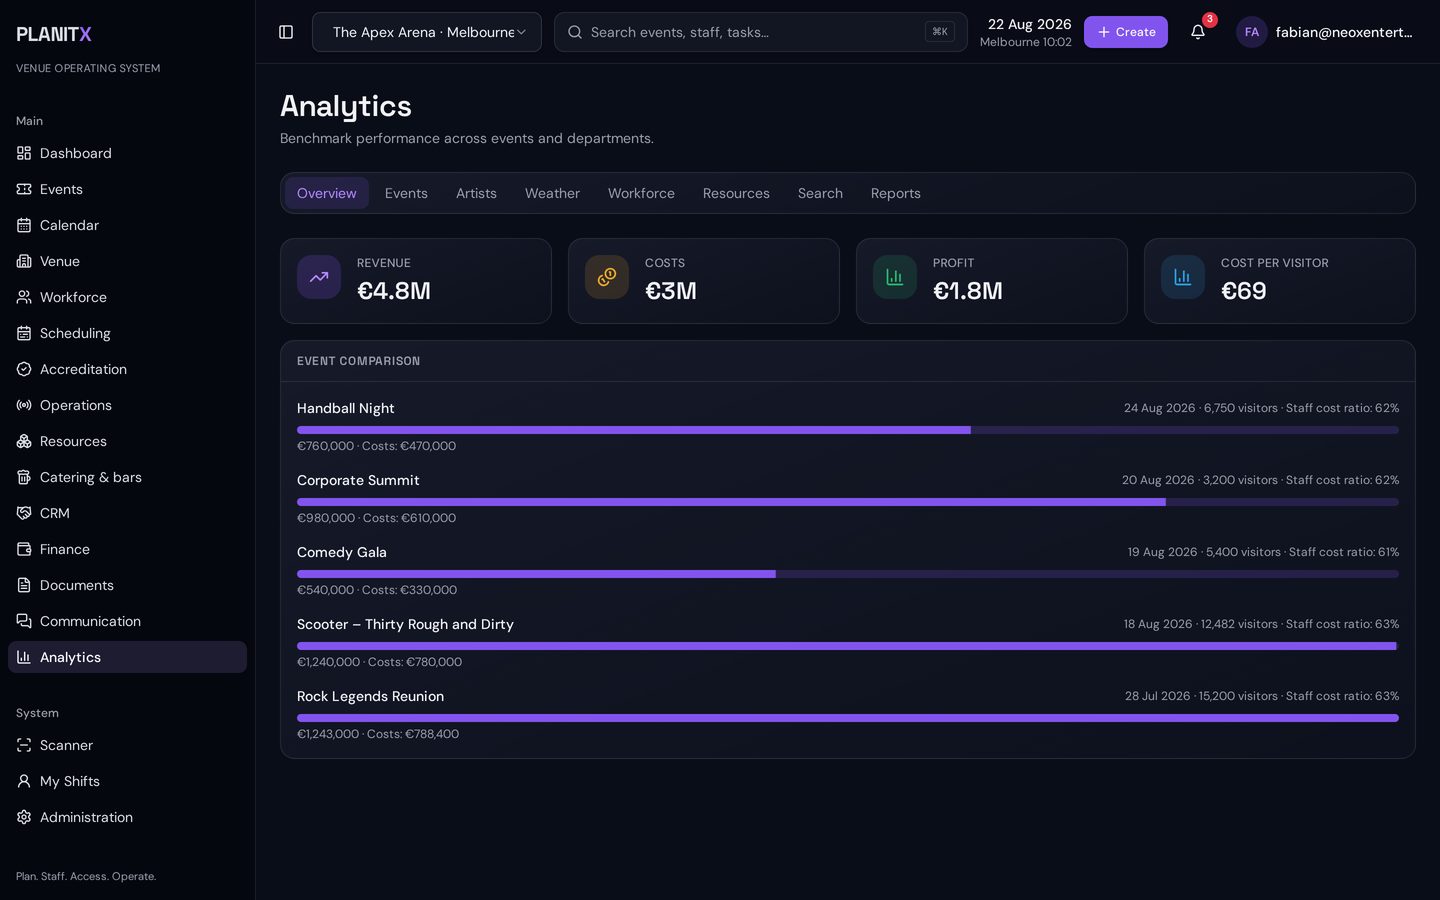The height and width of the screenshot is (900, 1440).
Task: Open CRM from sidebar
Action: (x=127, y=513)
